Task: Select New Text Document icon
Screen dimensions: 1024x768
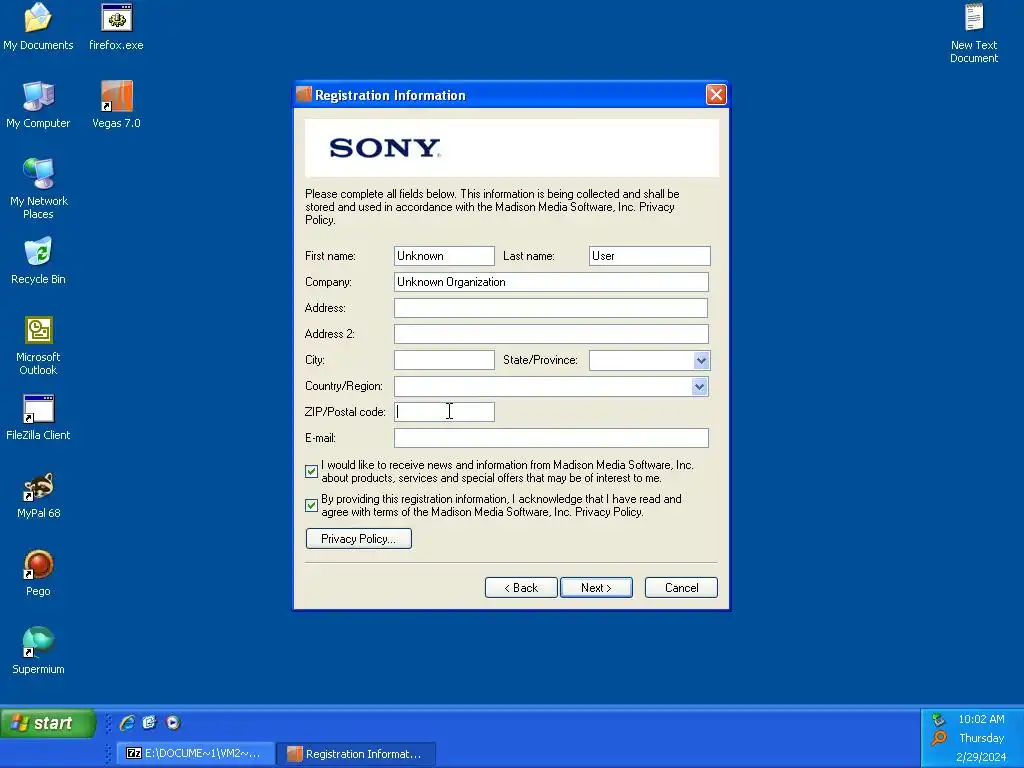Action: tap(974, 33)
